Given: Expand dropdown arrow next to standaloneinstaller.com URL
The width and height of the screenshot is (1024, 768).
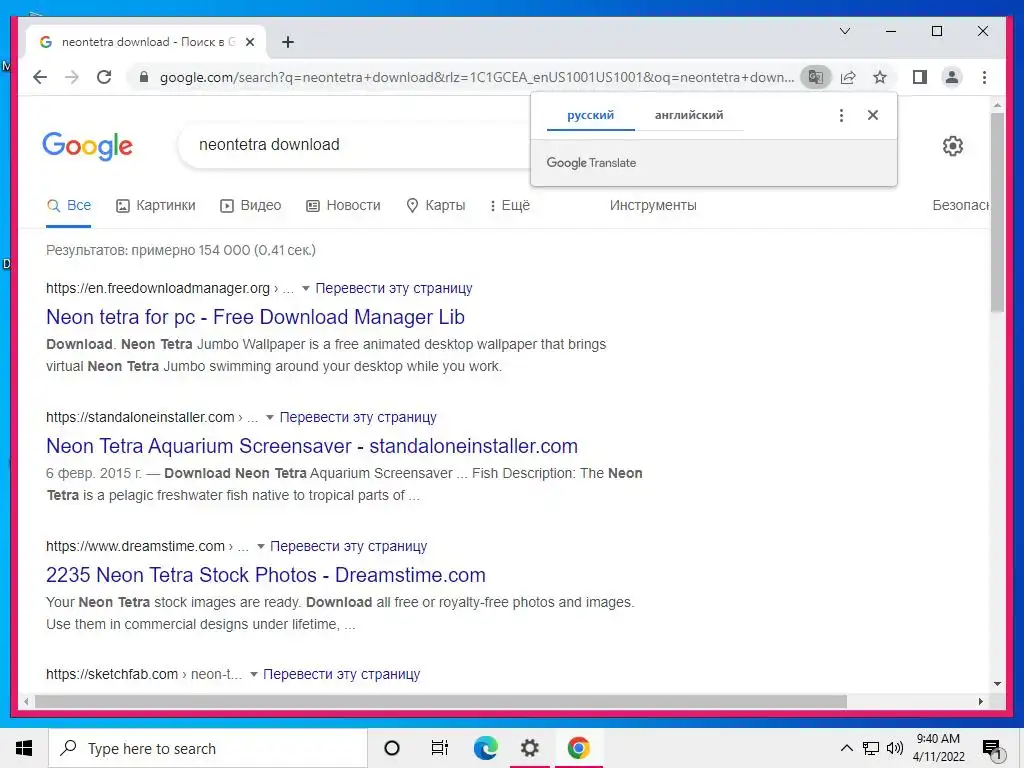Looking at the screenshot, I should coord(269,417).
